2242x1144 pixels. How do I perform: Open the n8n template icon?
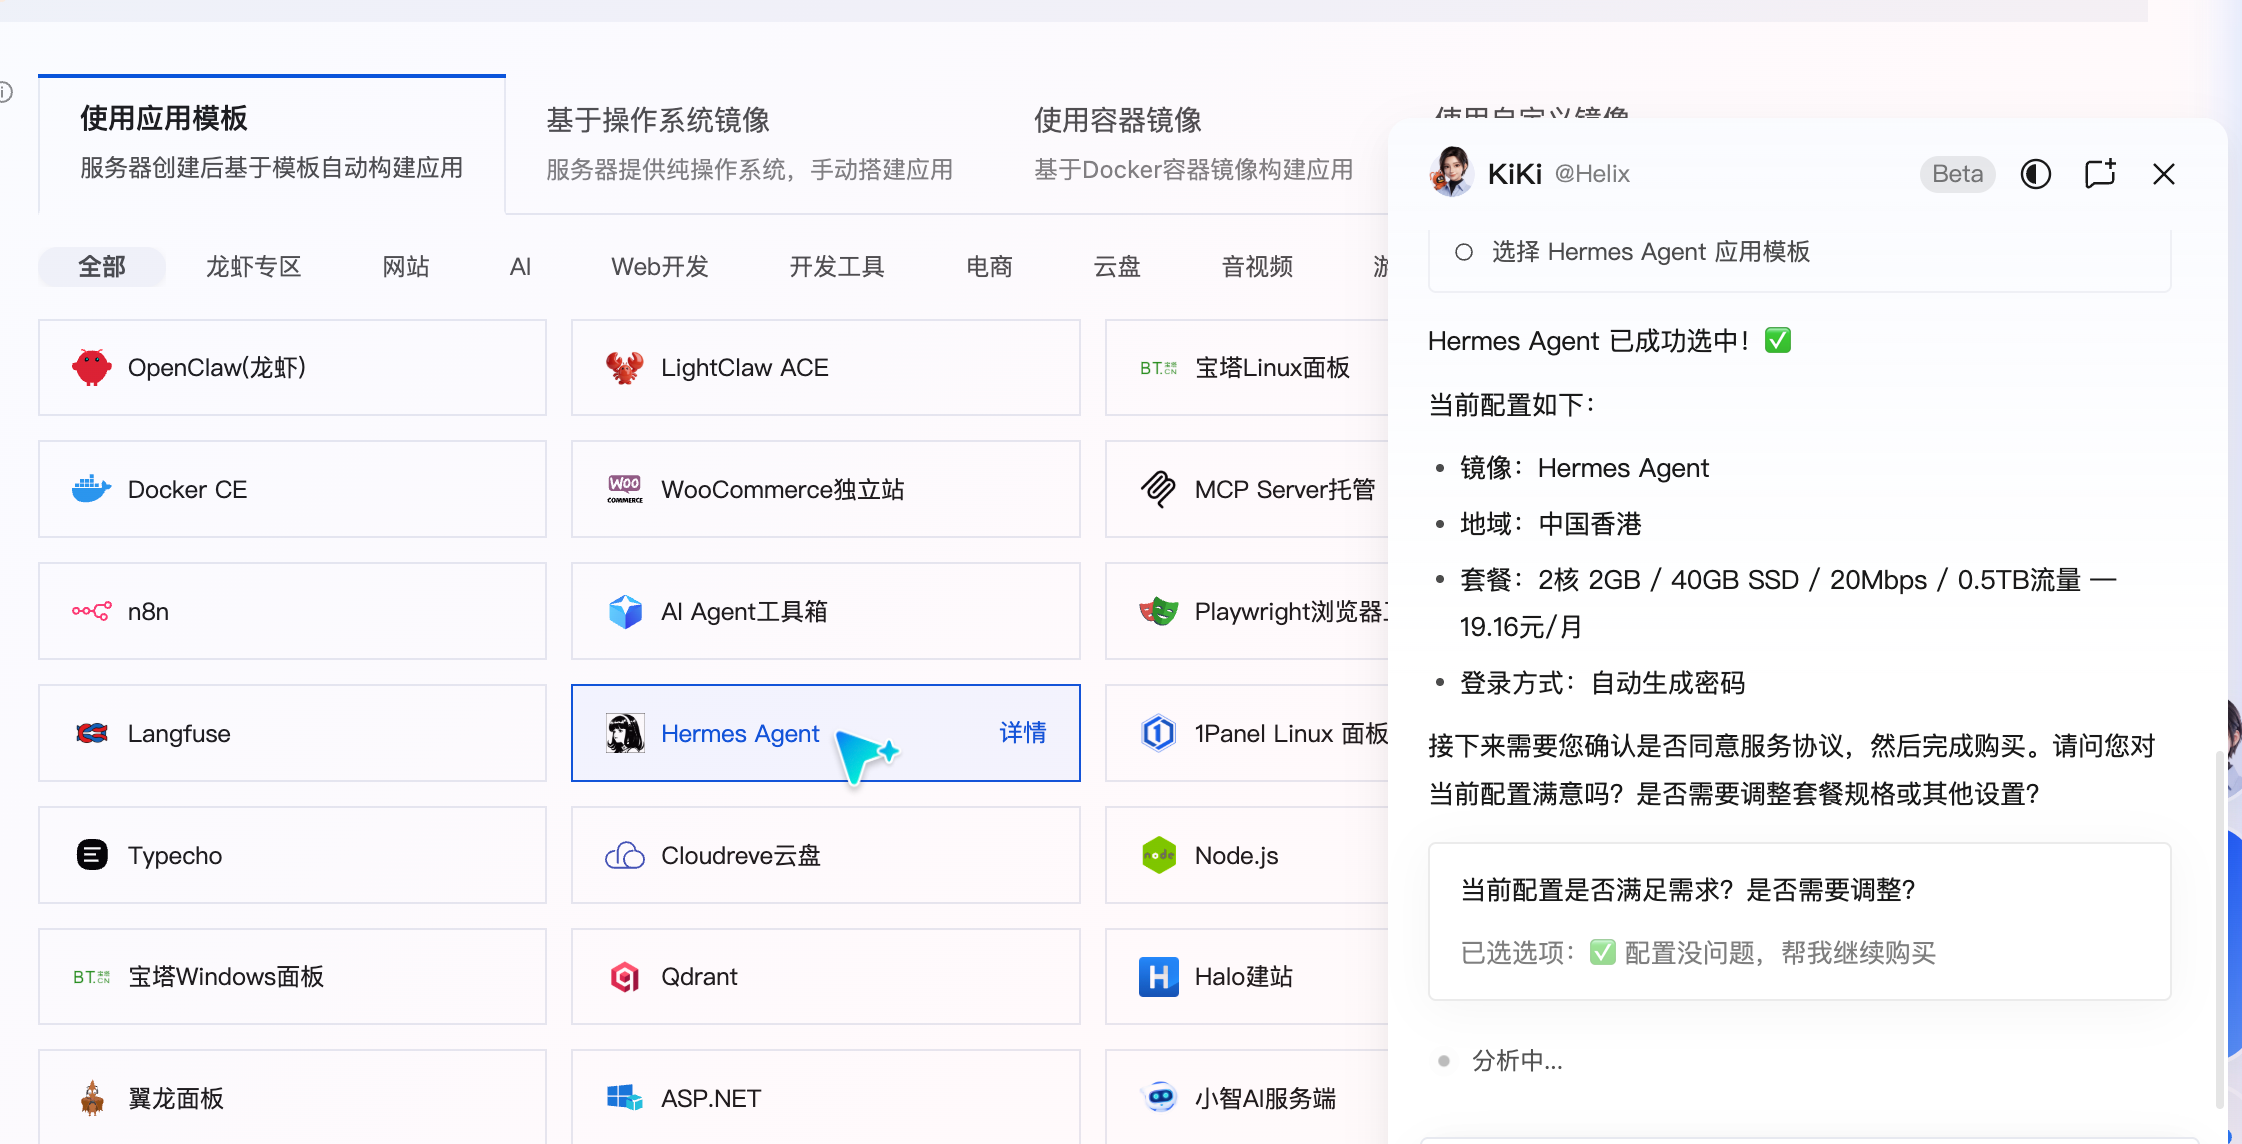[x=91, y=611]
